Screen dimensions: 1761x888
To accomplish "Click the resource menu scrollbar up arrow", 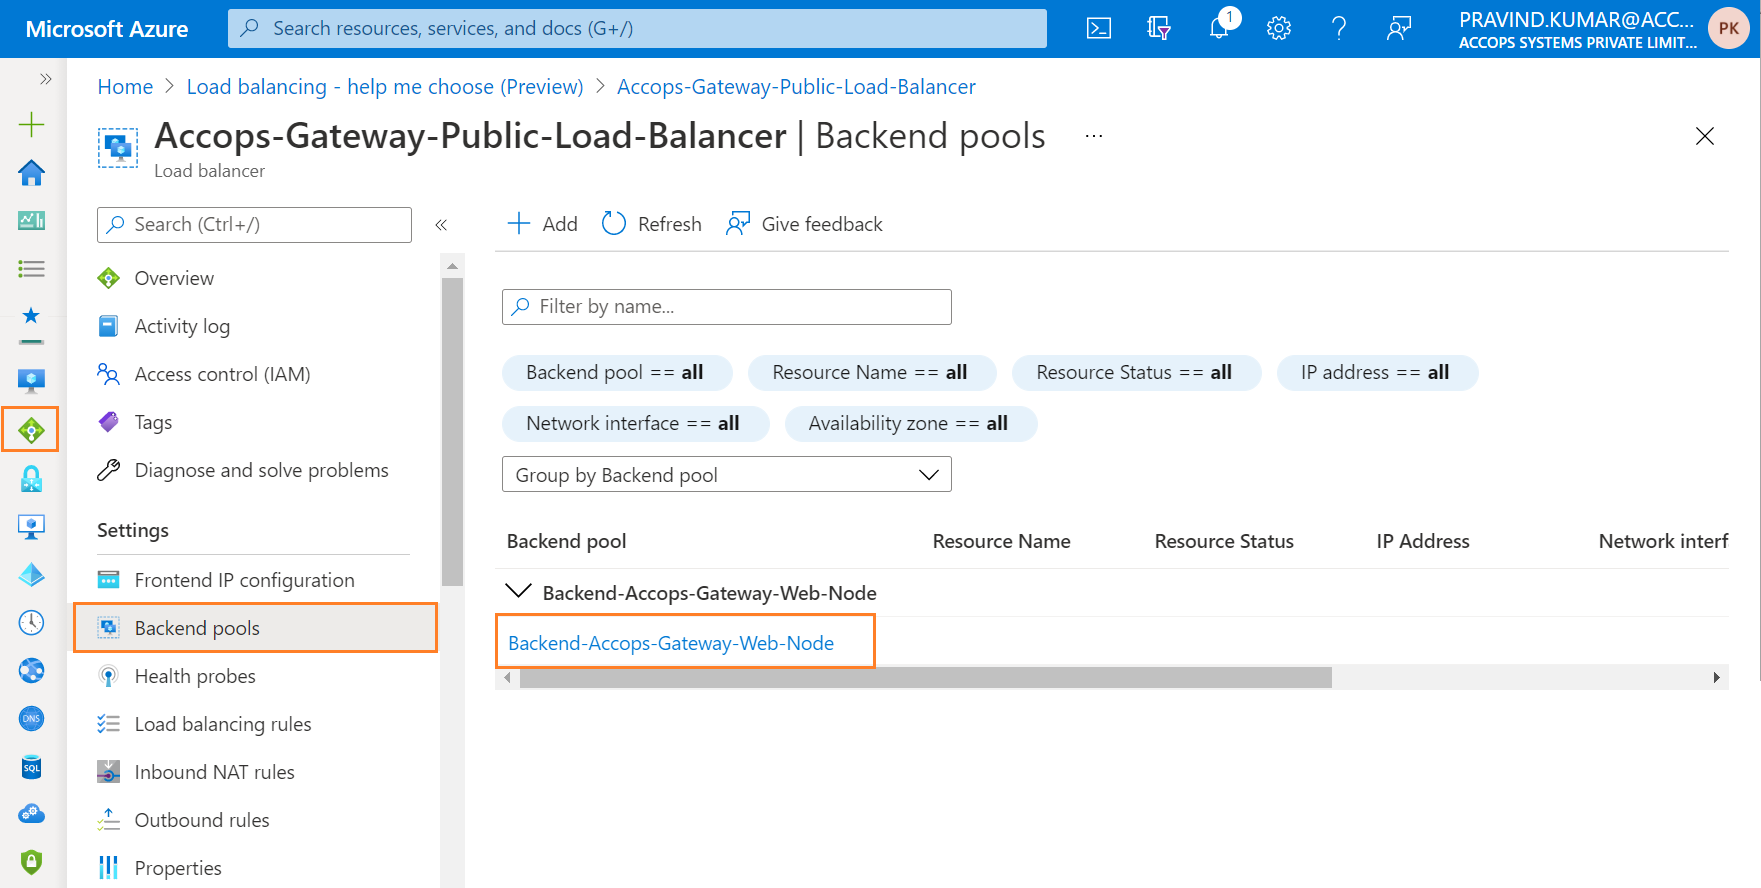I will (452, 266).
